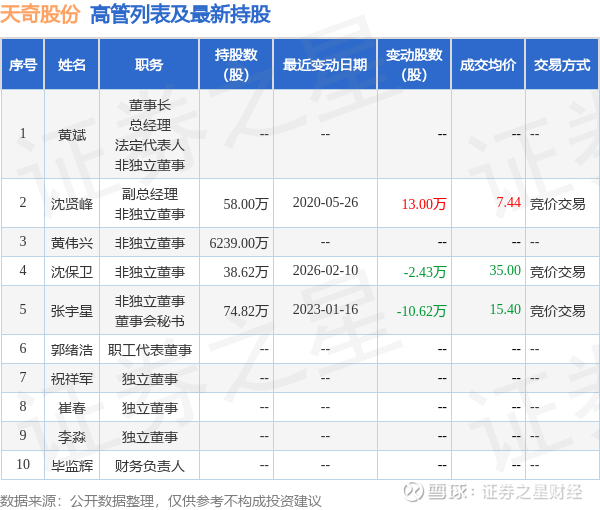The width and height of the screenshot is (600, 510).
Task: Click the green 35.00 average price
Action: click(x=505, y=270)
